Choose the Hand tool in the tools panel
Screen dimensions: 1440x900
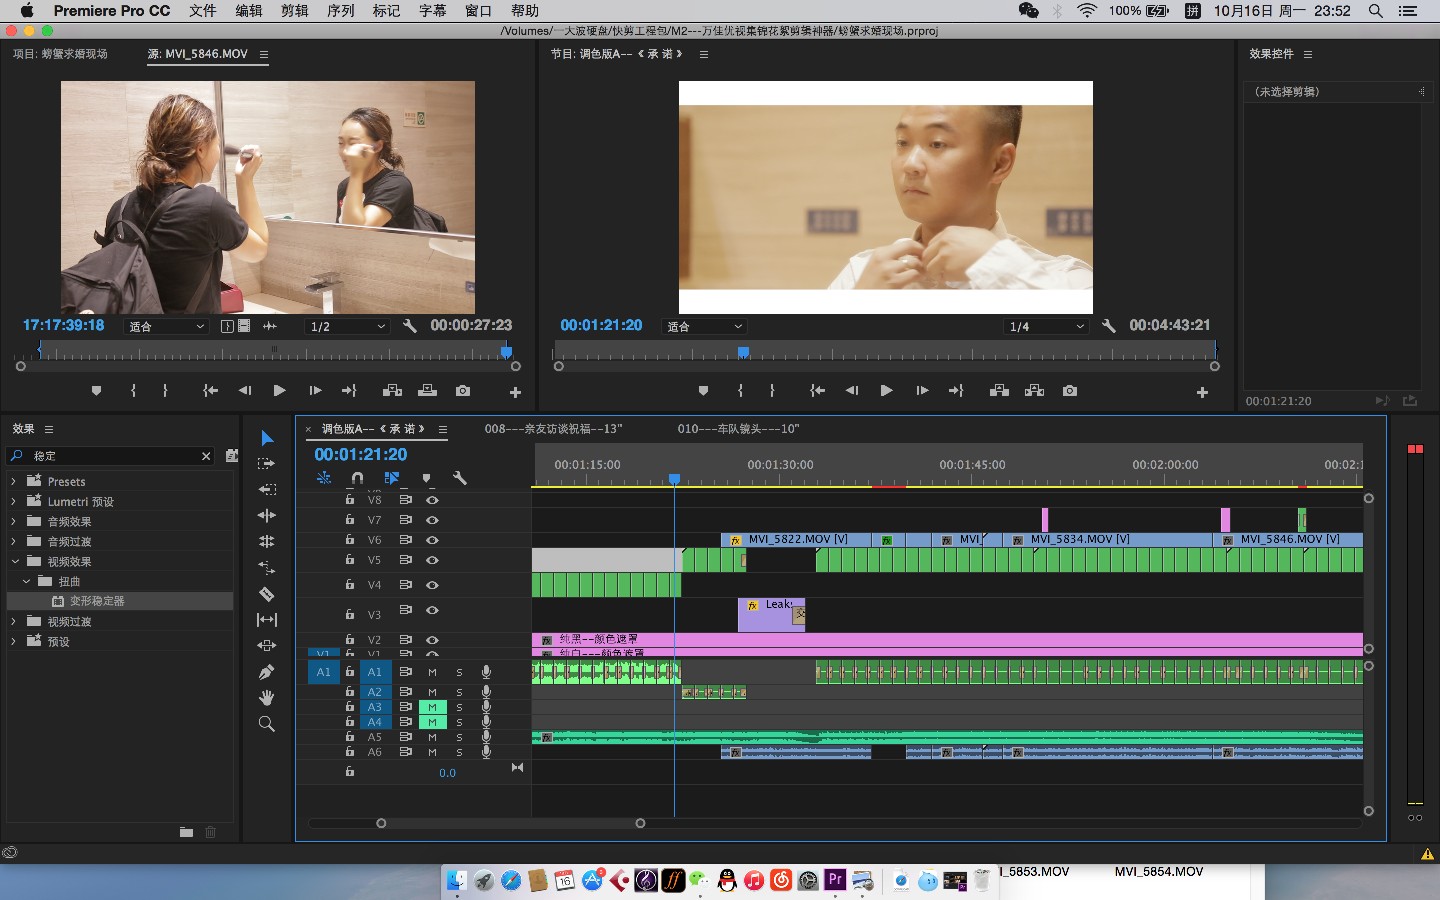point(267,698)
